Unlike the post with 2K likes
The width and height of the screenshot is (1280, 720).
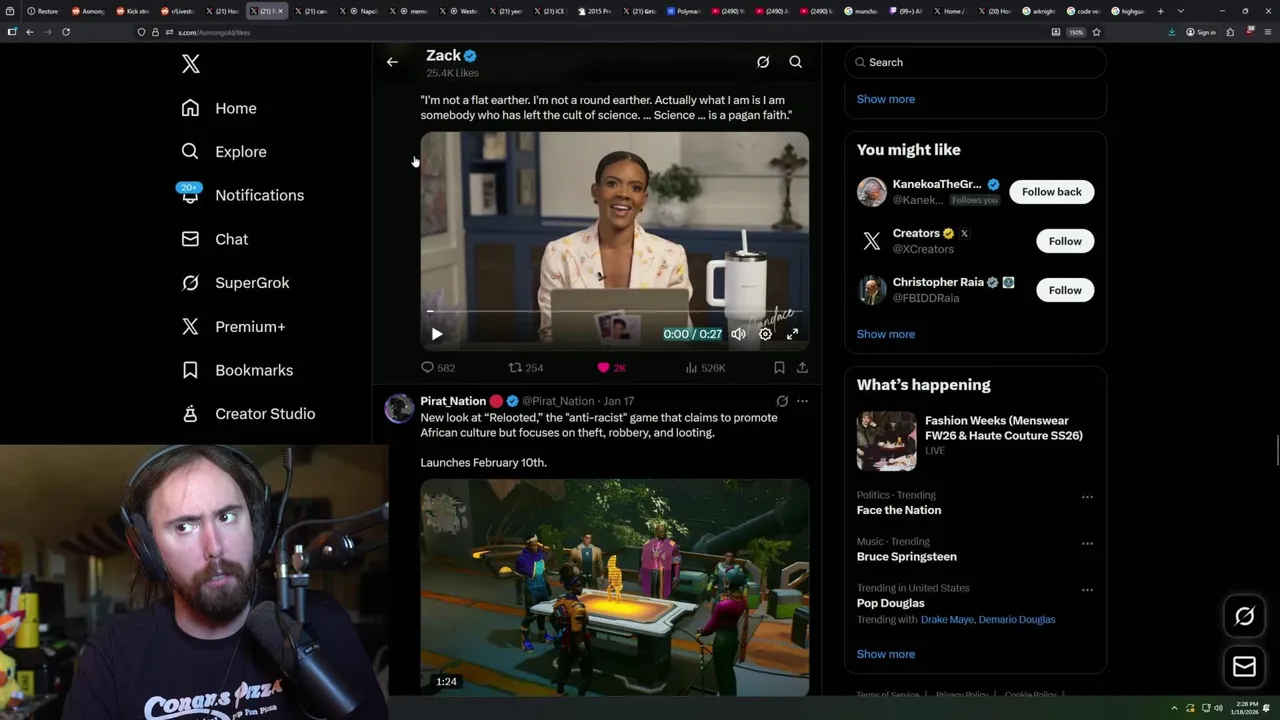click(611, 368)
